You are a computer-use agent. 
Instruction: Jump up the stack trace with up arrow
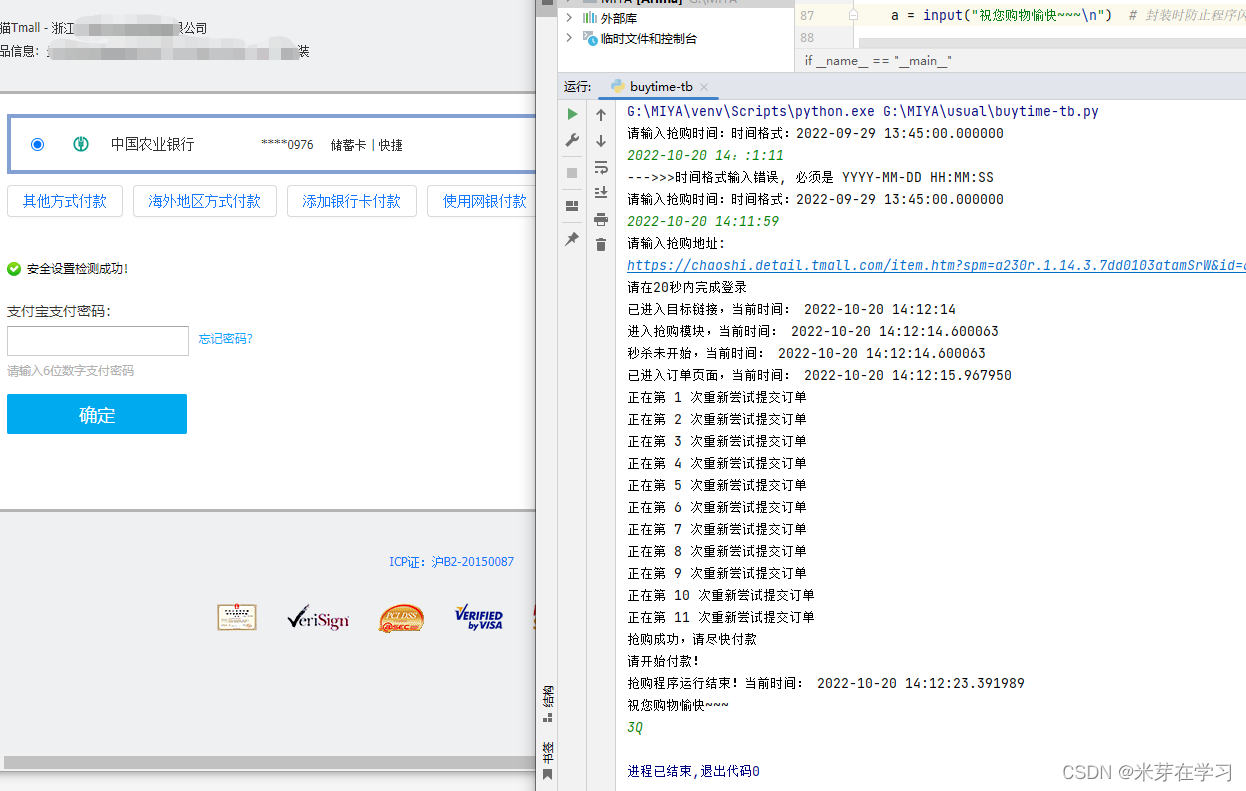coord(601,115)
